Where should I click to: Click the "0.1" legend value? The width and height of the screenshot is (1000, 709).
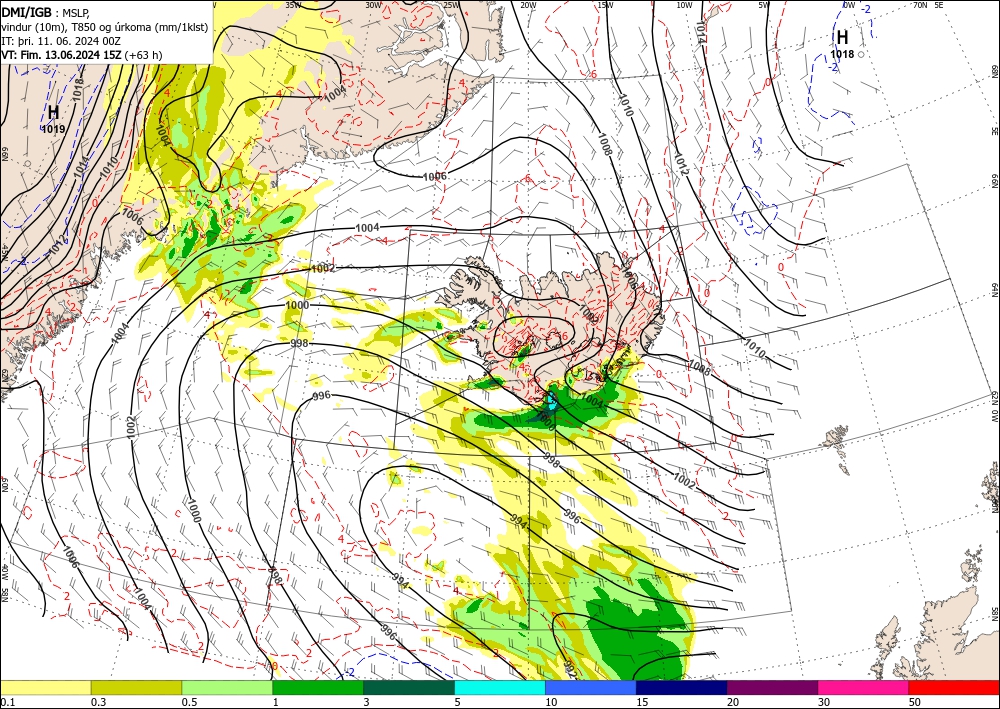click(x=7, y=702)
